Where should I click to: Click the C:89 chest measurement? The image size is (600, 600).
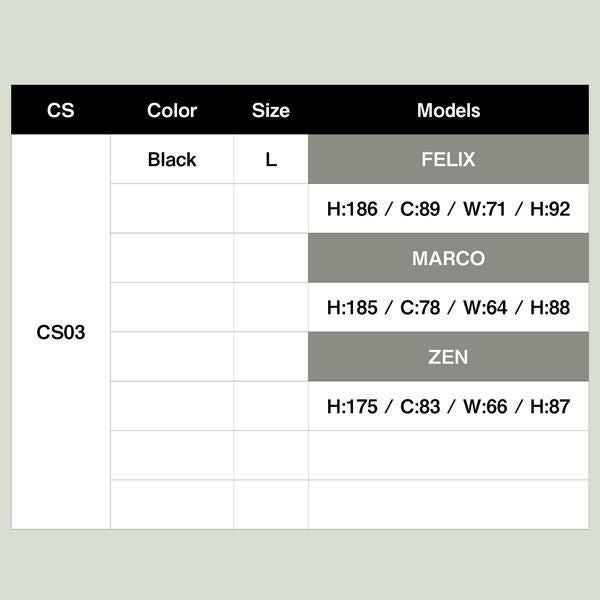click(x=420, y=210)
